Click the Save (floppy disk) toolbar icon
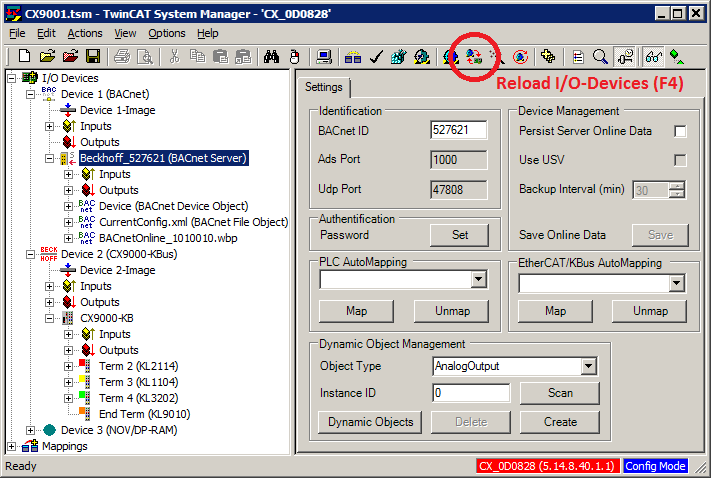The image size is (711, 478). point(93,56)
